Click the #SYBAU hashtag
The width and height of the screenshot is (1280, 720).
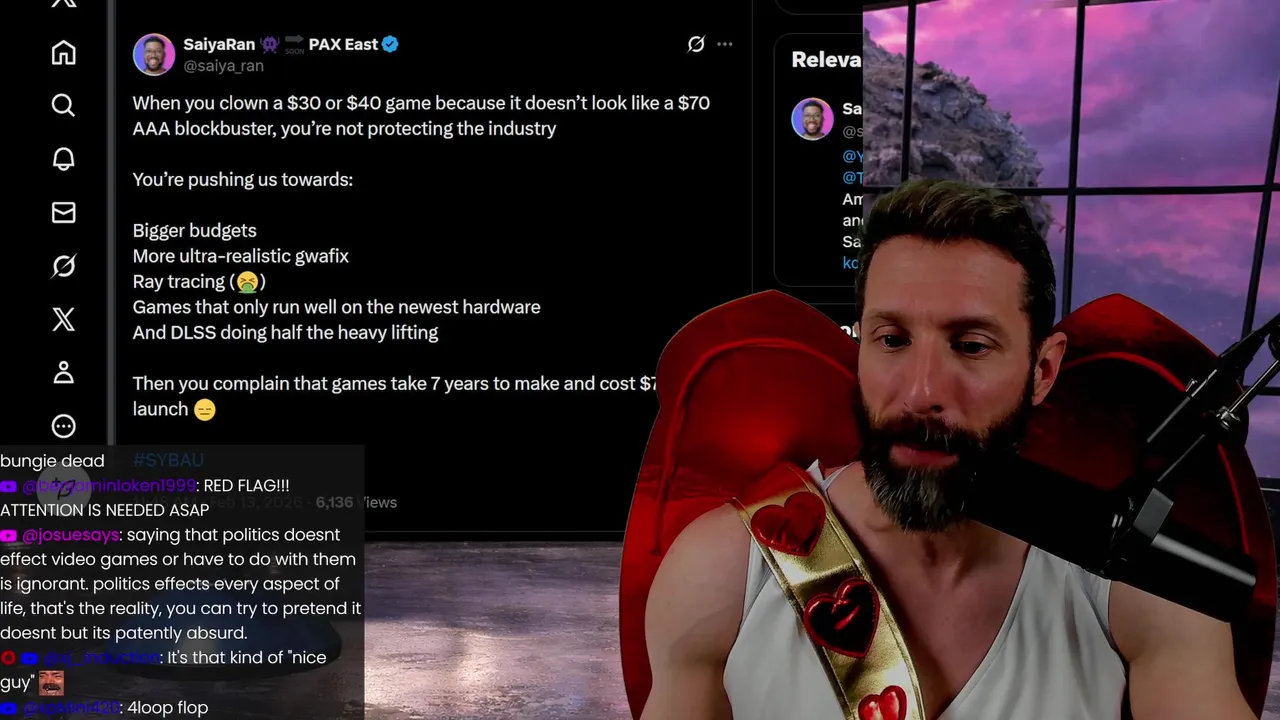(168, 460)
